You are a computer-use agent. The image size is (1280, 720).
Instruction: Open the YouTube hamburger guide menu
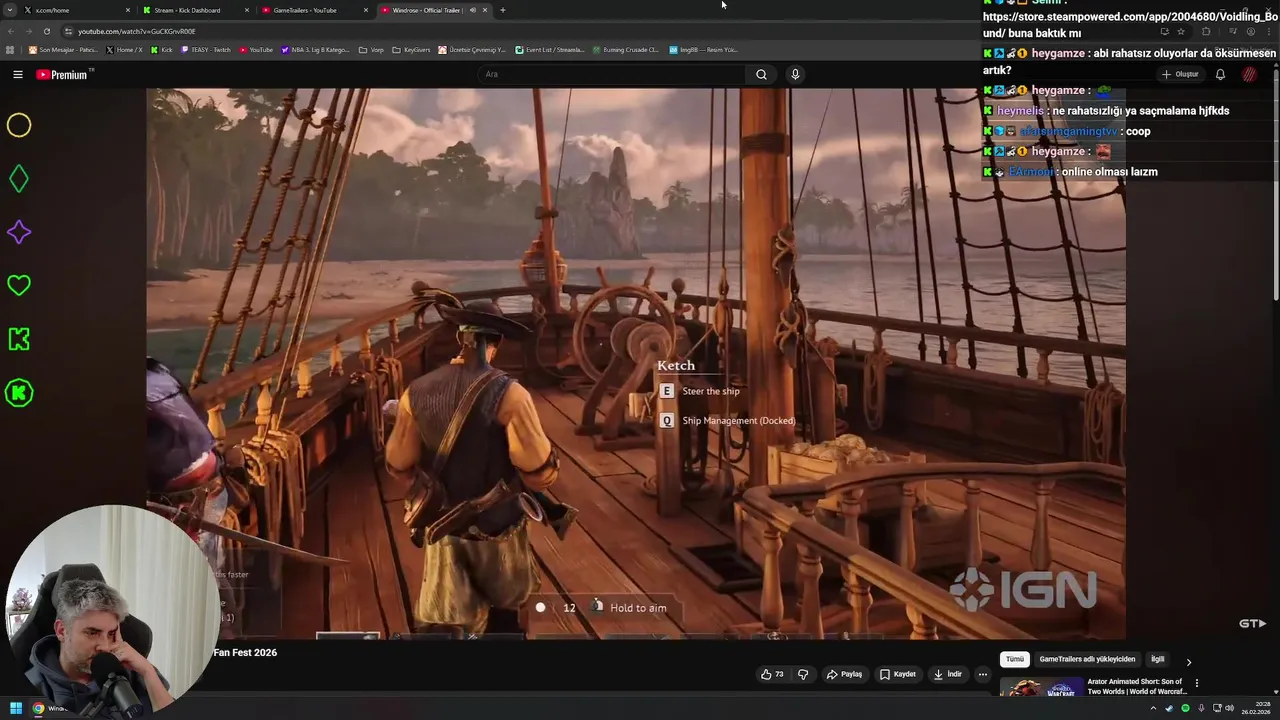(x=18, y=74)
